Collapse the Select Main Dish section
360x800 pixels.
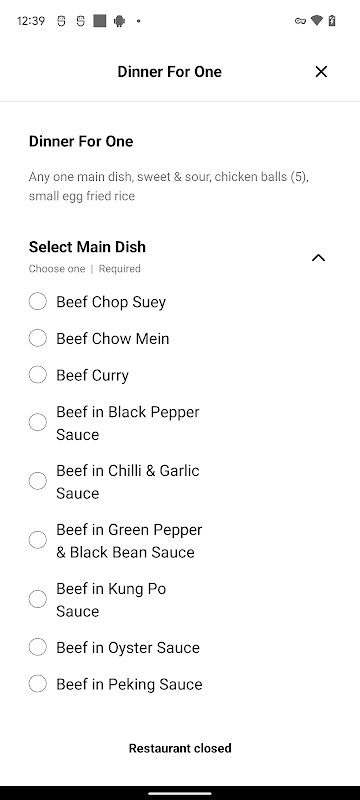click(x=318, y=258)
